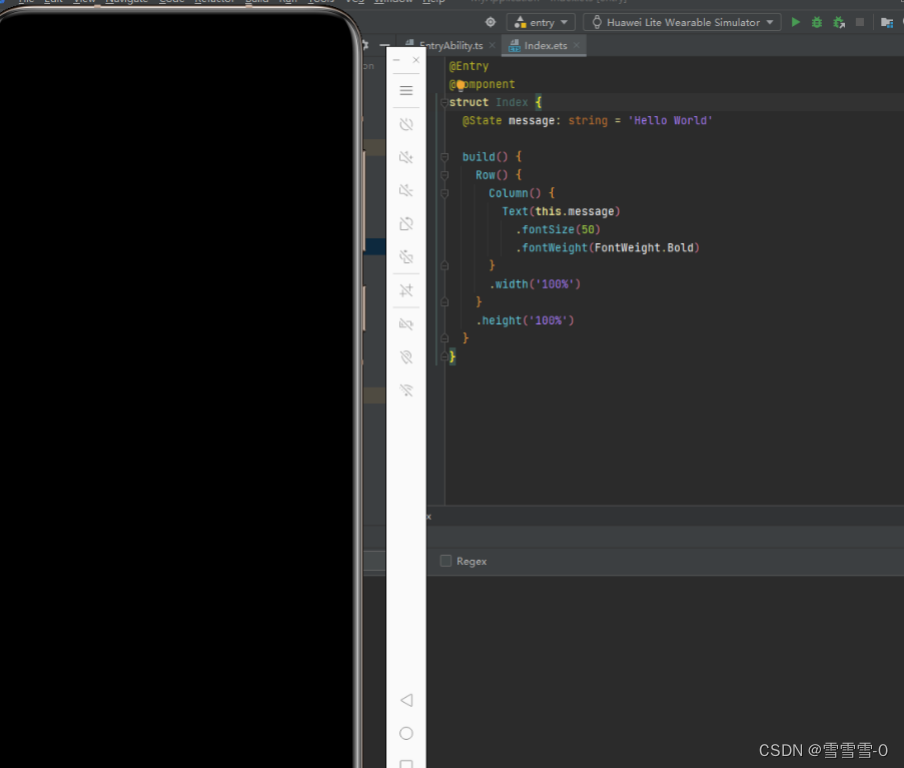Click the @State message declaration

click(x=587, y=121)
